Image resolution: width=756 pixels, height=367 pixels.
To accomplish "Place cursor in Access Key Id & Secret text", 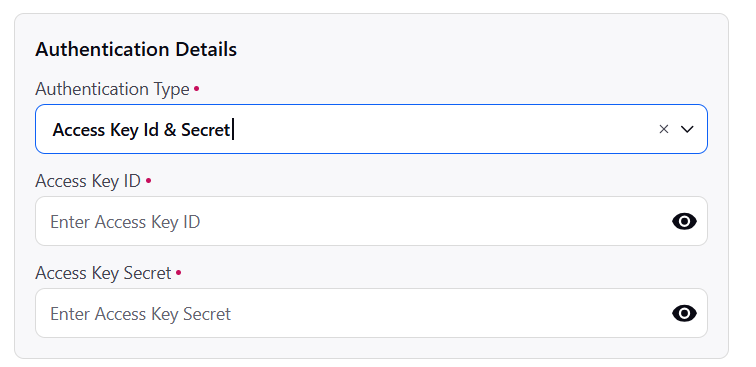I will 141,130.
